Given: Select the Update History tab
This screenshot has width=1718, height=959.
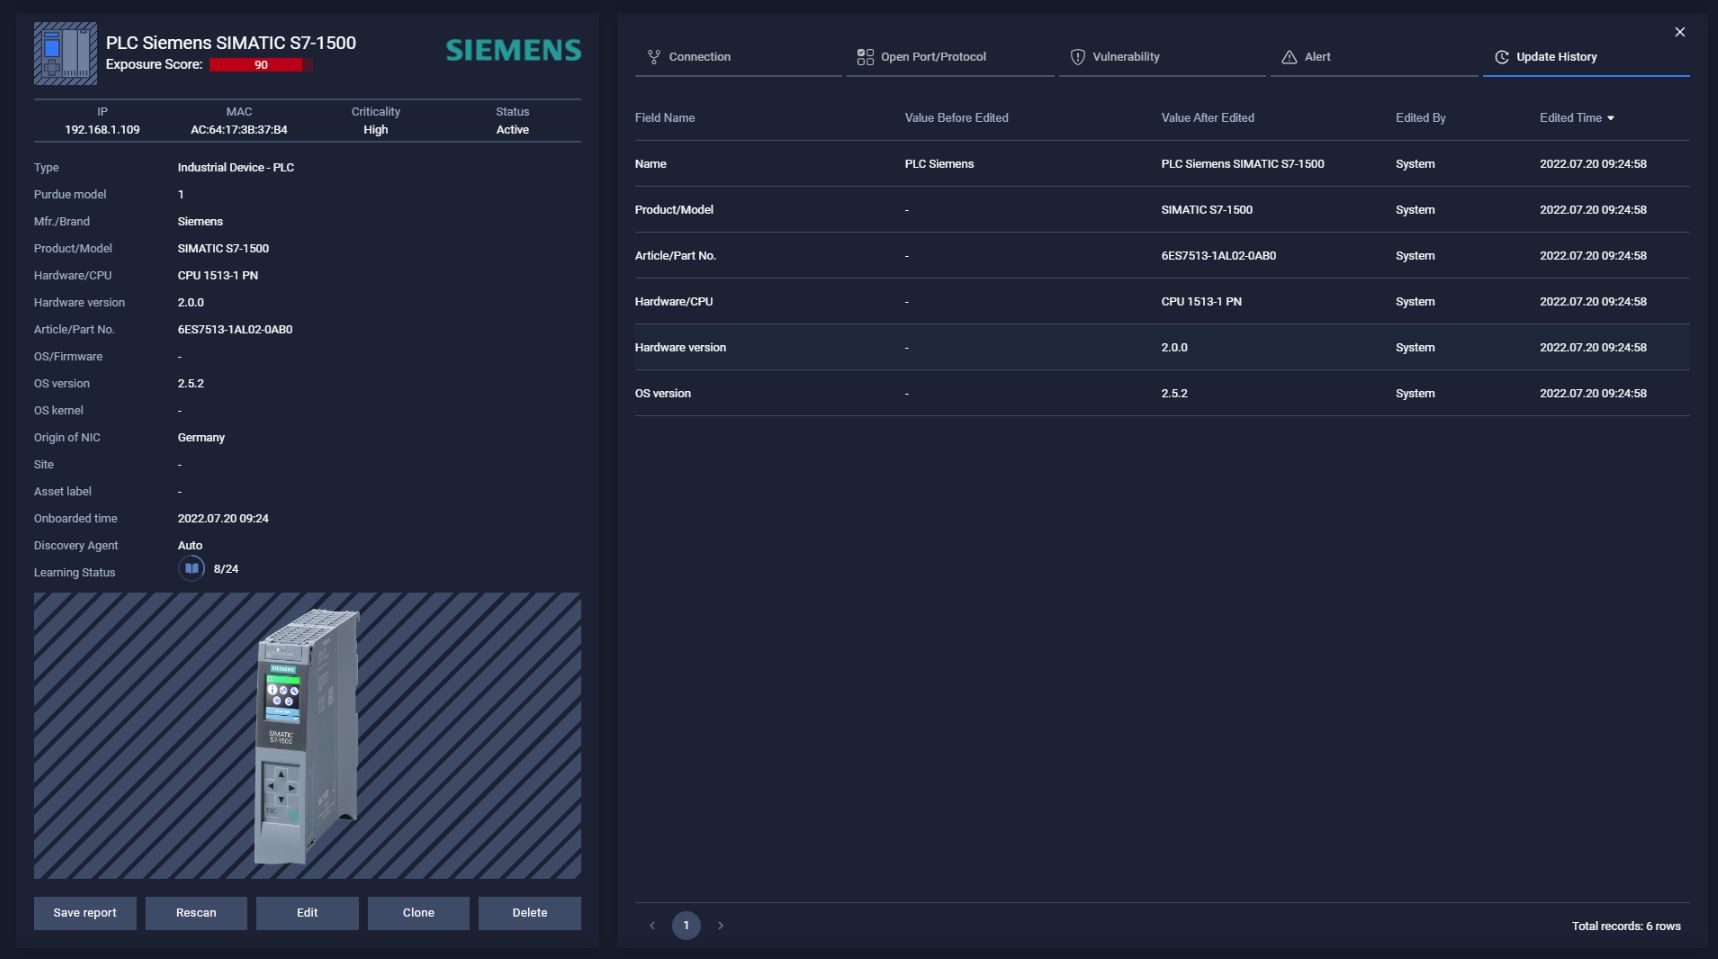Looking at the screenshot, I should 1586,57.
